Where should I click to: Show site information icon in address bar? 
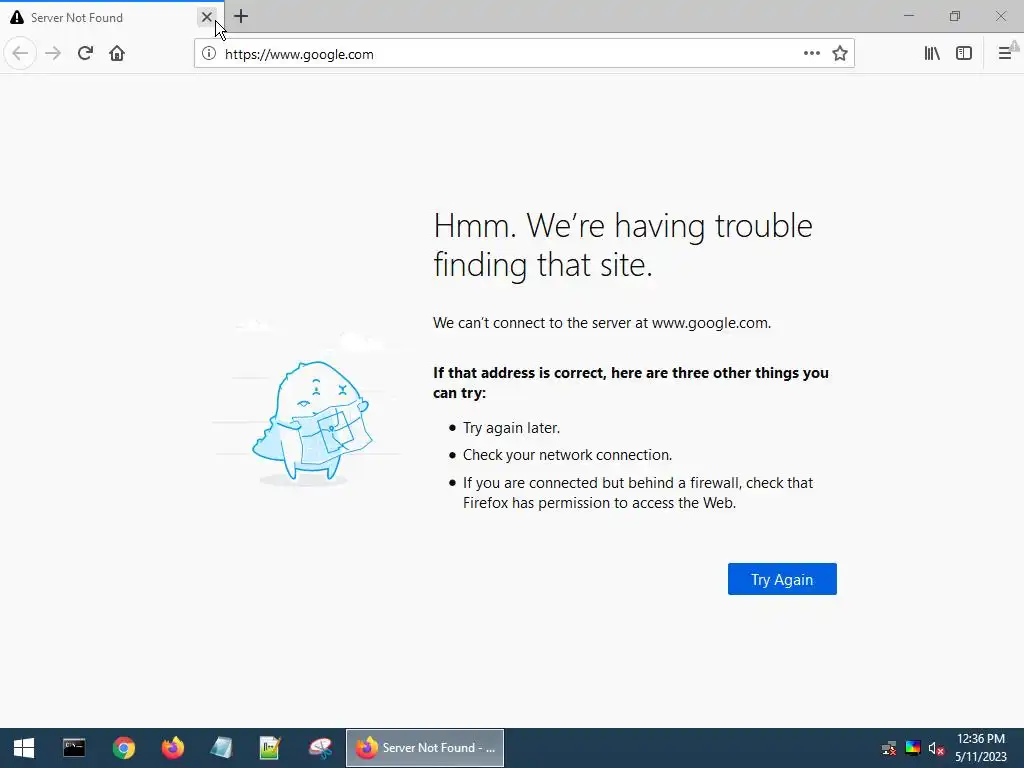coord(208,54)
